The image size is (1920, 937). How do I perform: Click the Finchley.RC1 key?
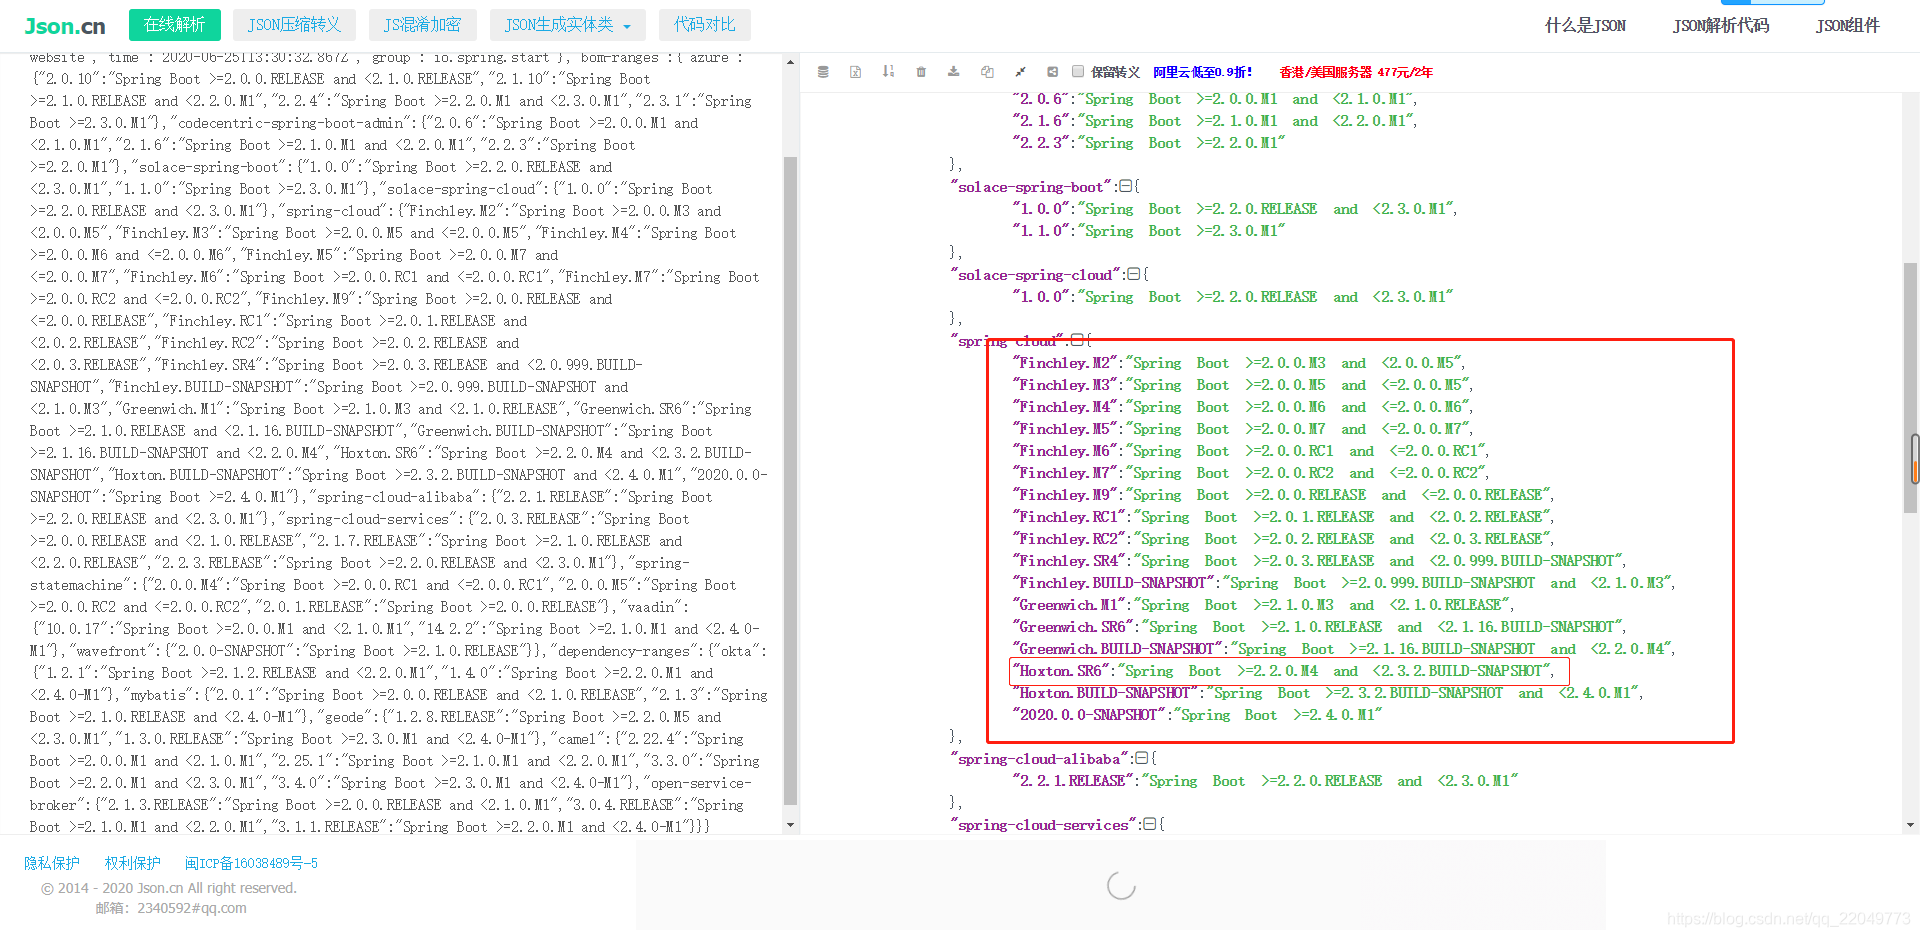1069,517
